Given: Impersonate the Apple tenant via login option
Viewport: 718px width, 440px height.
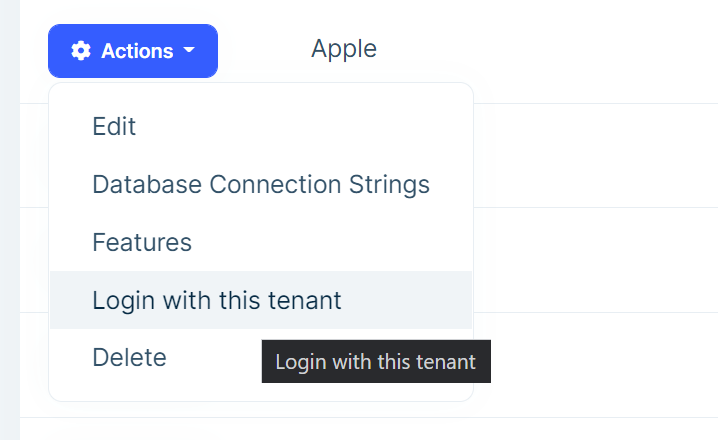Looking at the screenshot, I should click(217, 300).
